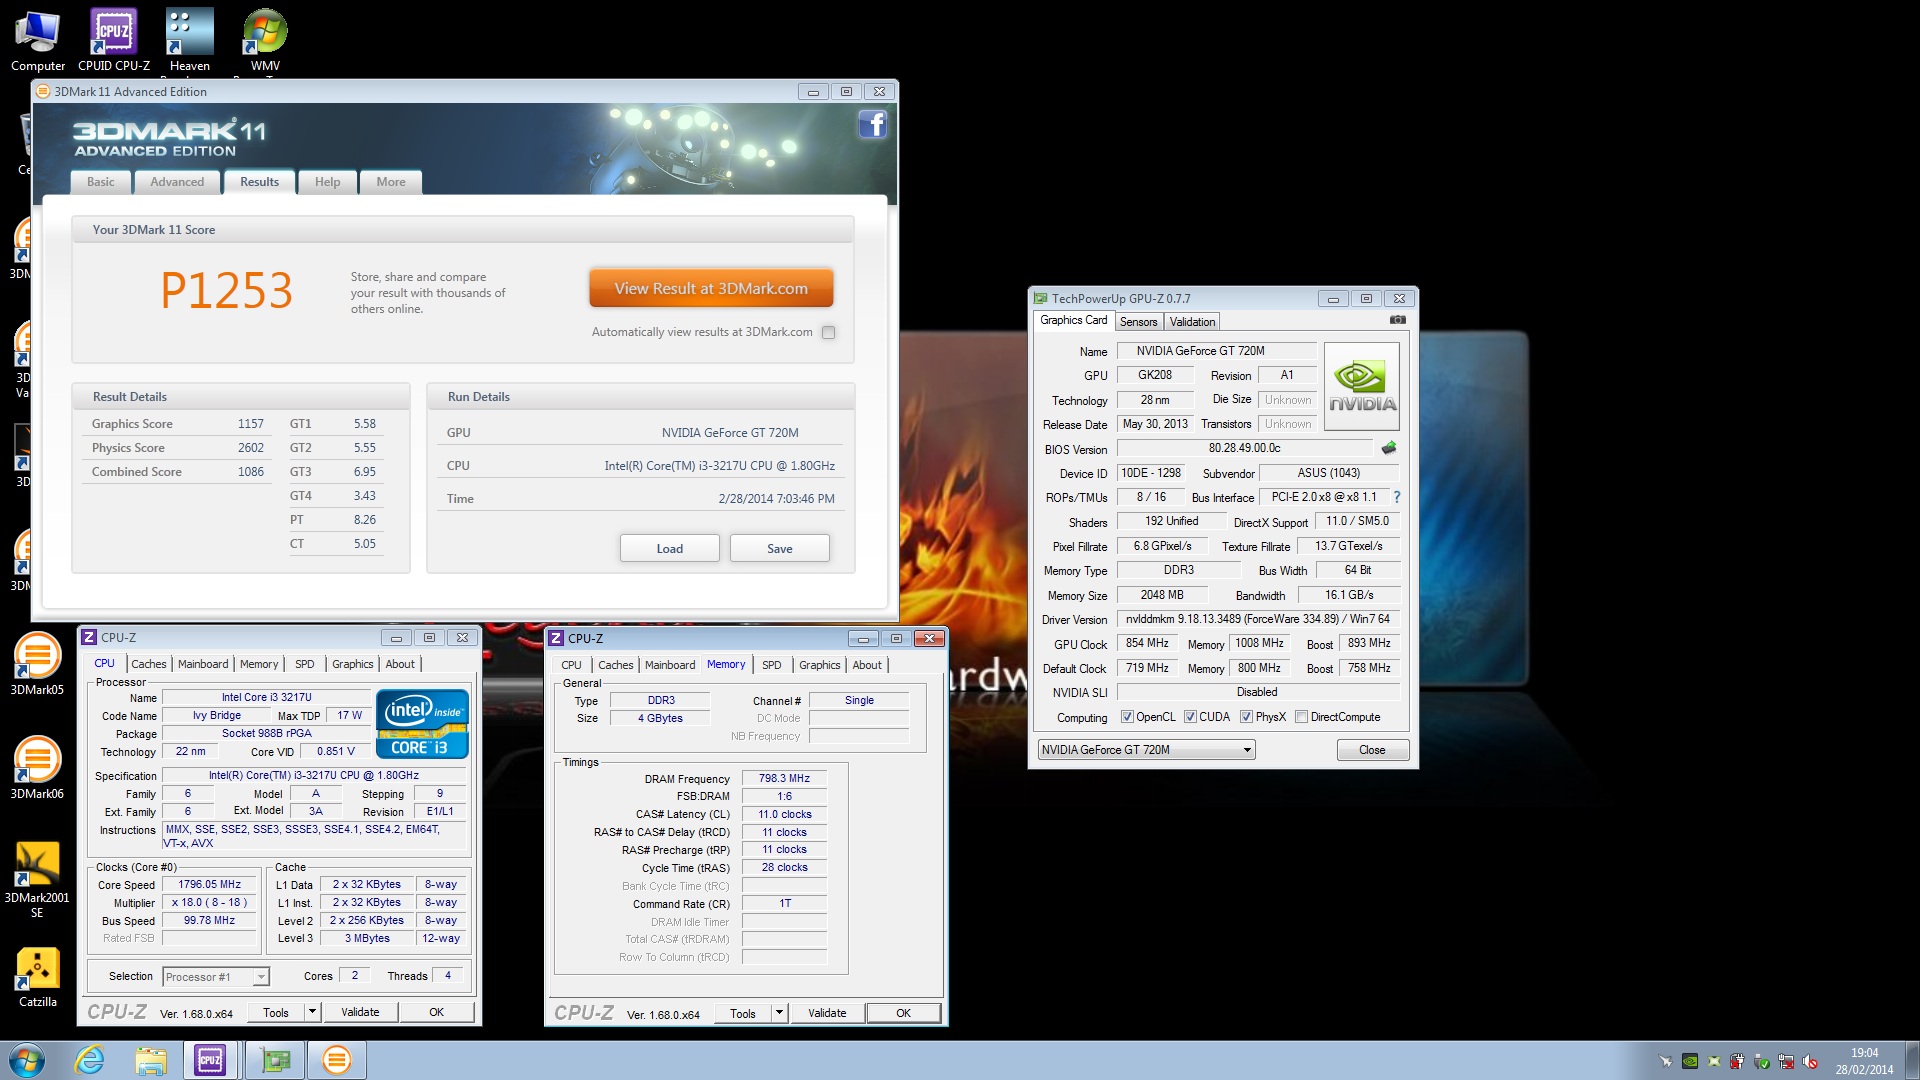The height and width of the screenshot is (1080, 1920).
Task: Expand Tools dropdown arrow in left CPU-Z
Action: [312, 1012]
